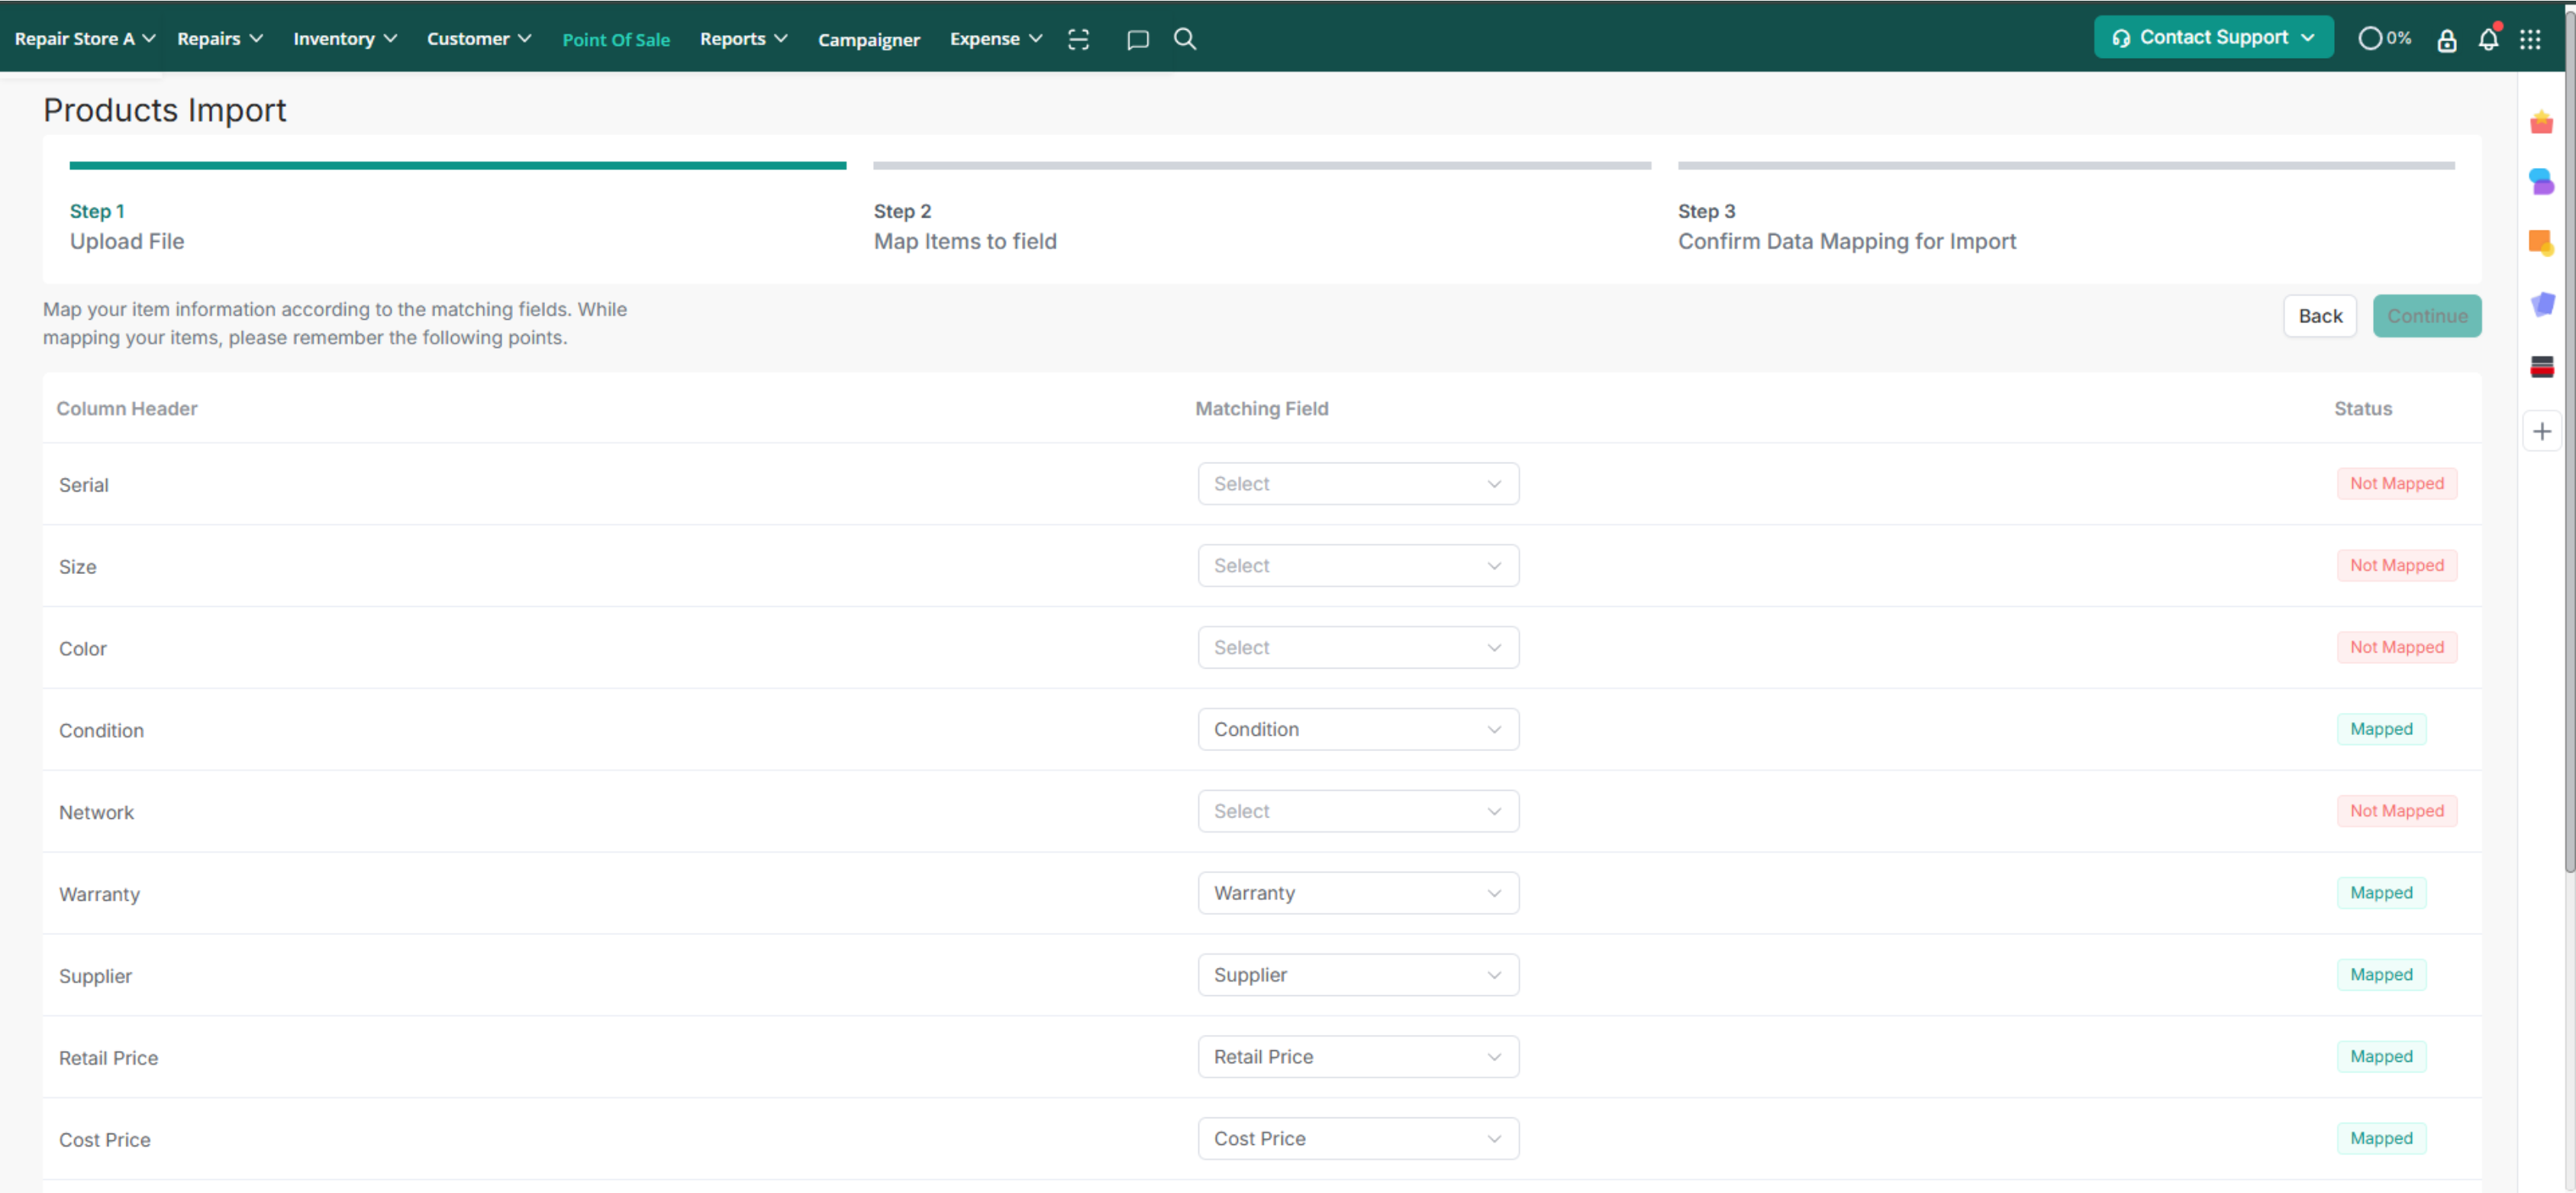Click Not Mapped status for Color
Image resolution: width=2576 pixels, height=1193 pixels.
coord(2396,648)
